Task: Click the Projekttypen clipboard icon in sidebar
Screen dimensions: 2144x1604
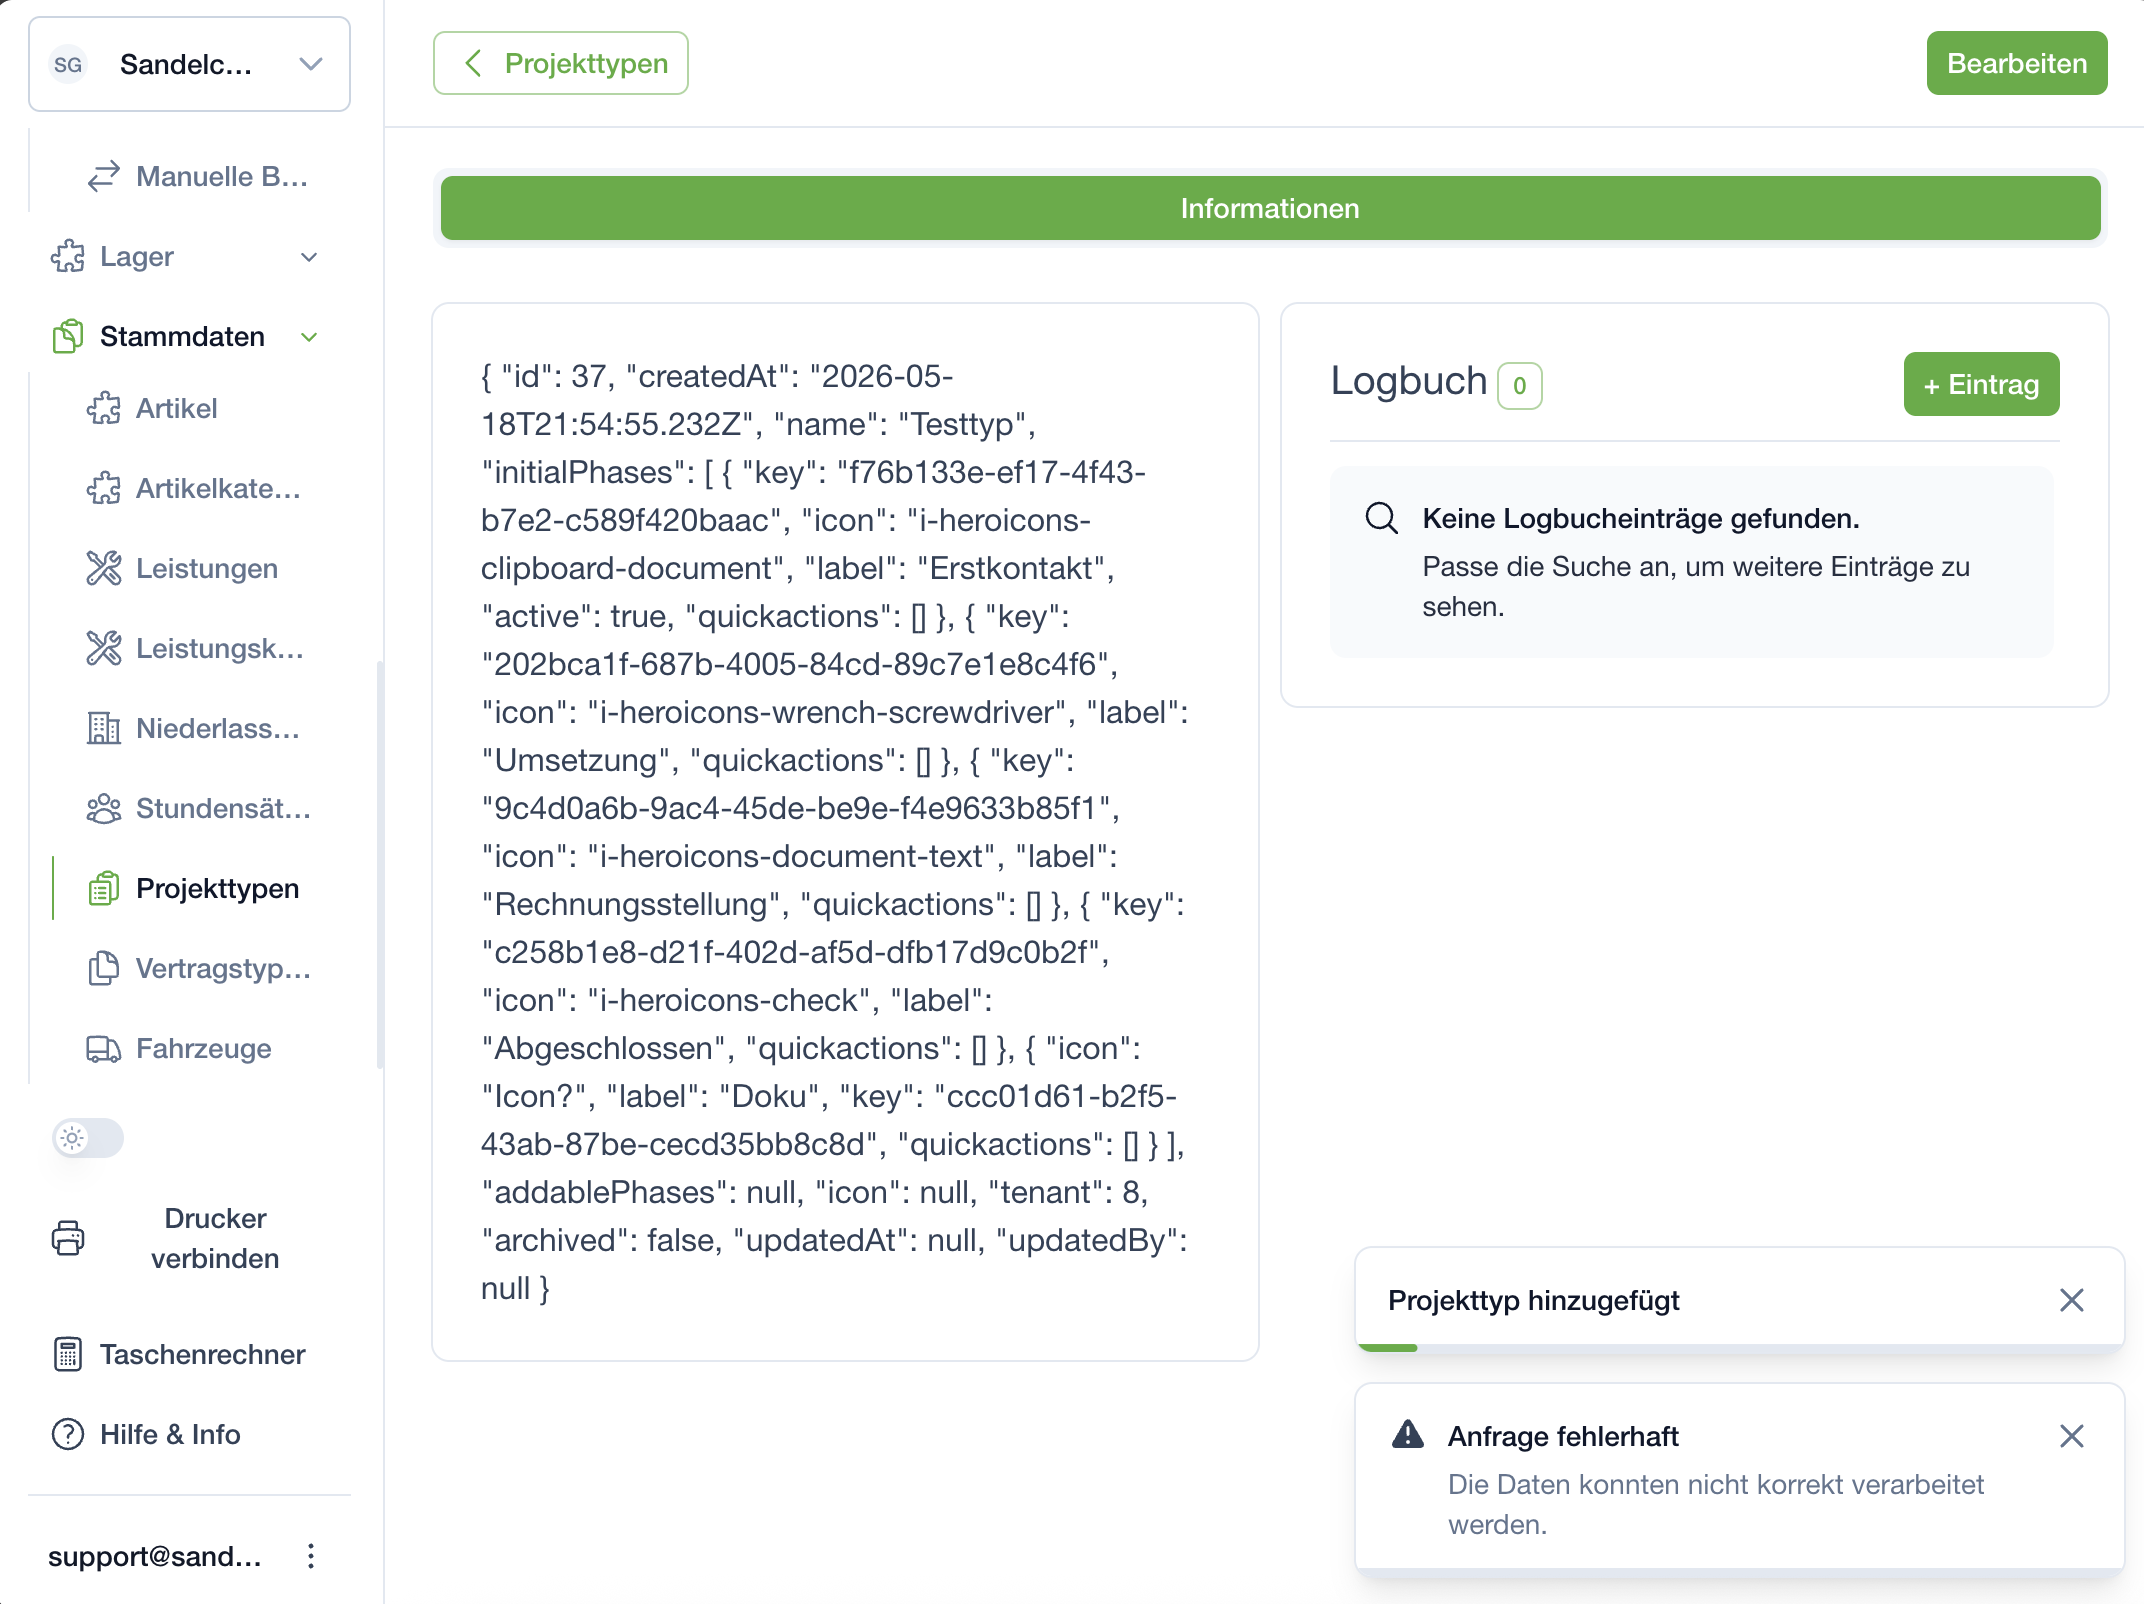Action: point(104,888)
